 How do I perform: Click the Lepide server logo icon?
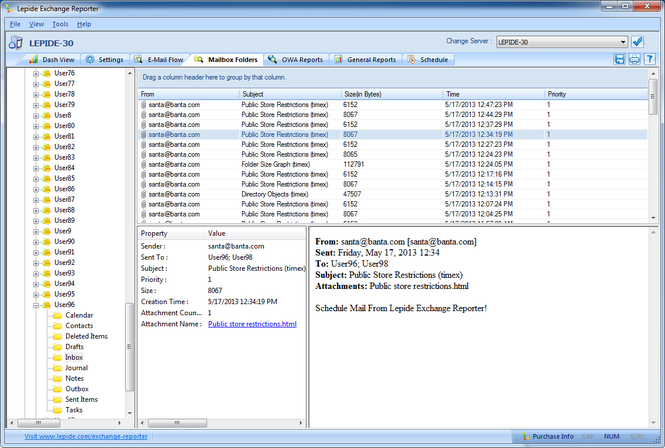pos(16,42)
